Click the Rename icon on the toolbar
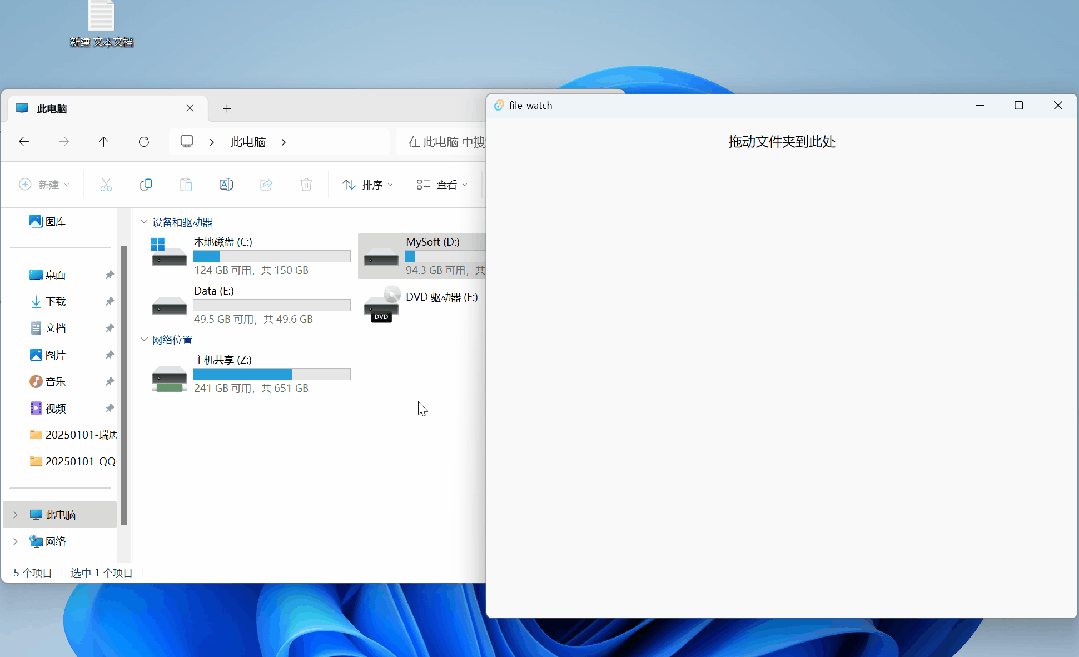Image resolution: width=1079 pixels, height=657 pixels. click(226, 184)
